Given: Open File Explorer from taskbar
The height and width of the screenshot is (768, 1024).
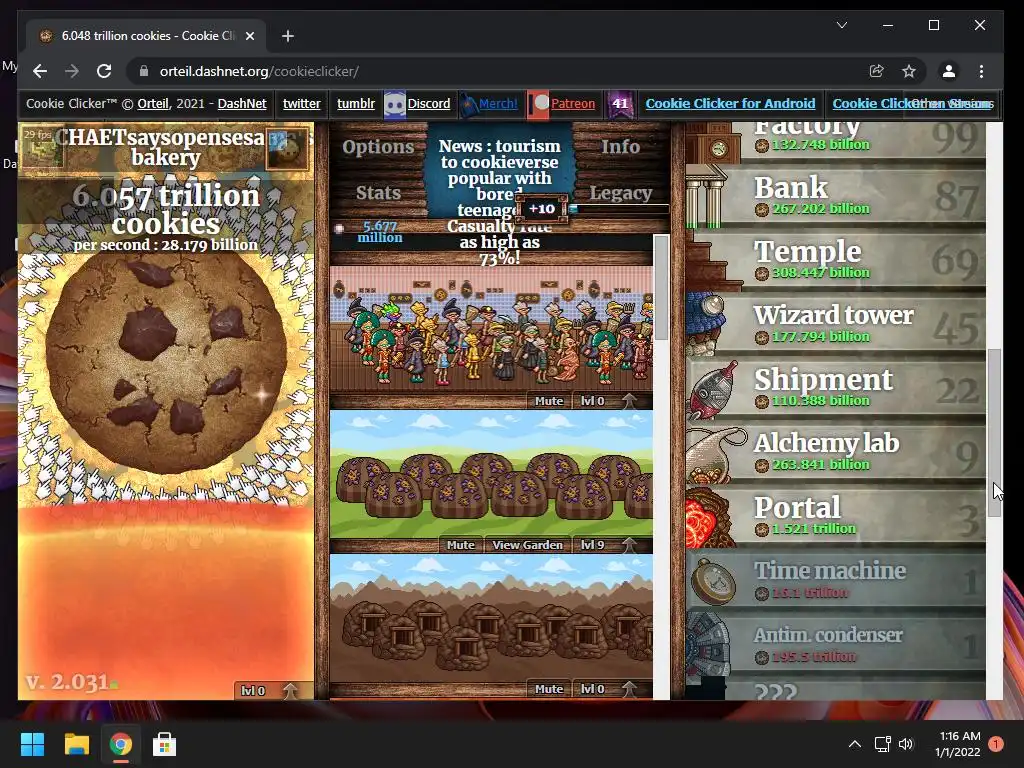Looking at the screenshot, I should pos(76,744).
